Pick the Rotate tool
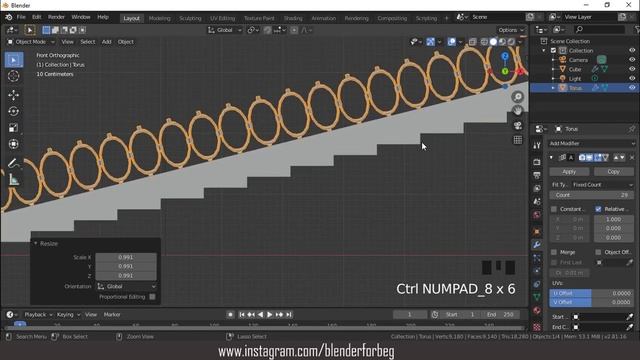640x360 pixels. click(x=13, y=111)
